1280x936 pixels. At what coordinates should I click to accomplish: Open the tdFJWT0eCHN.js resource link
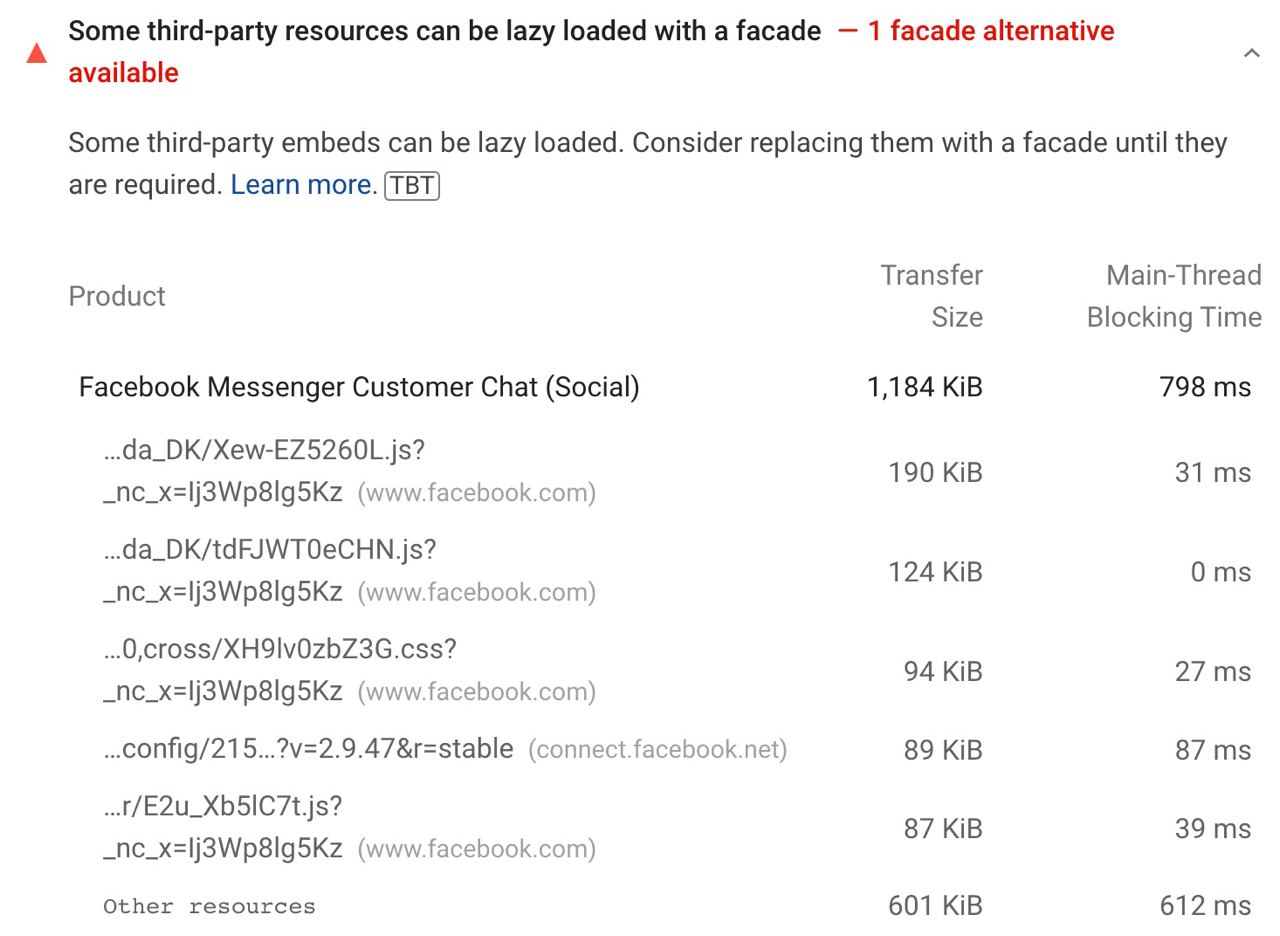270,570
